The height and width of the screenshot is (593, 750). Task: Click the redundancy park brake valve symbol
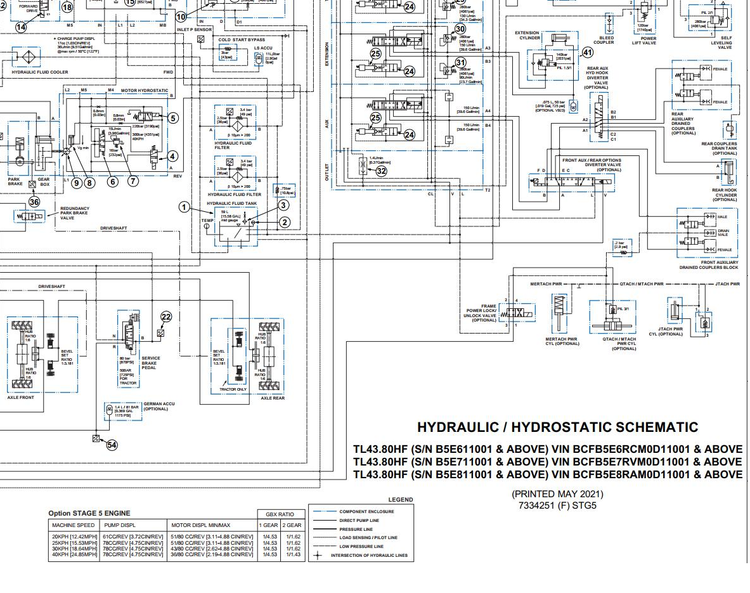point(29,216)
